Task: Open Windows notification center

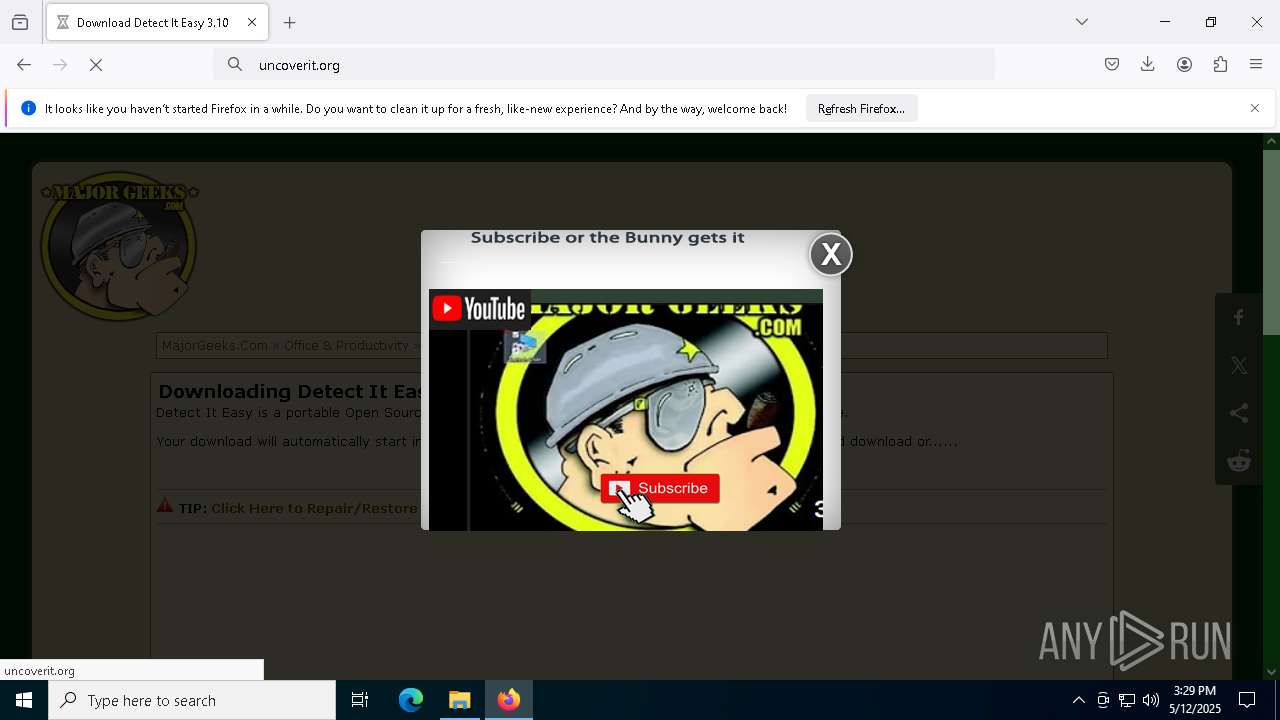Action: (x=1247, y=700)
